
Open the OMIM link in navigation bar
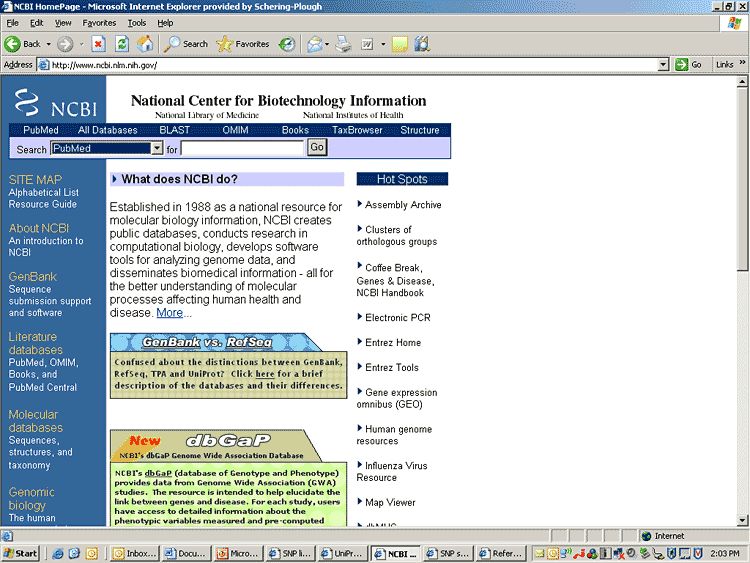235,130
